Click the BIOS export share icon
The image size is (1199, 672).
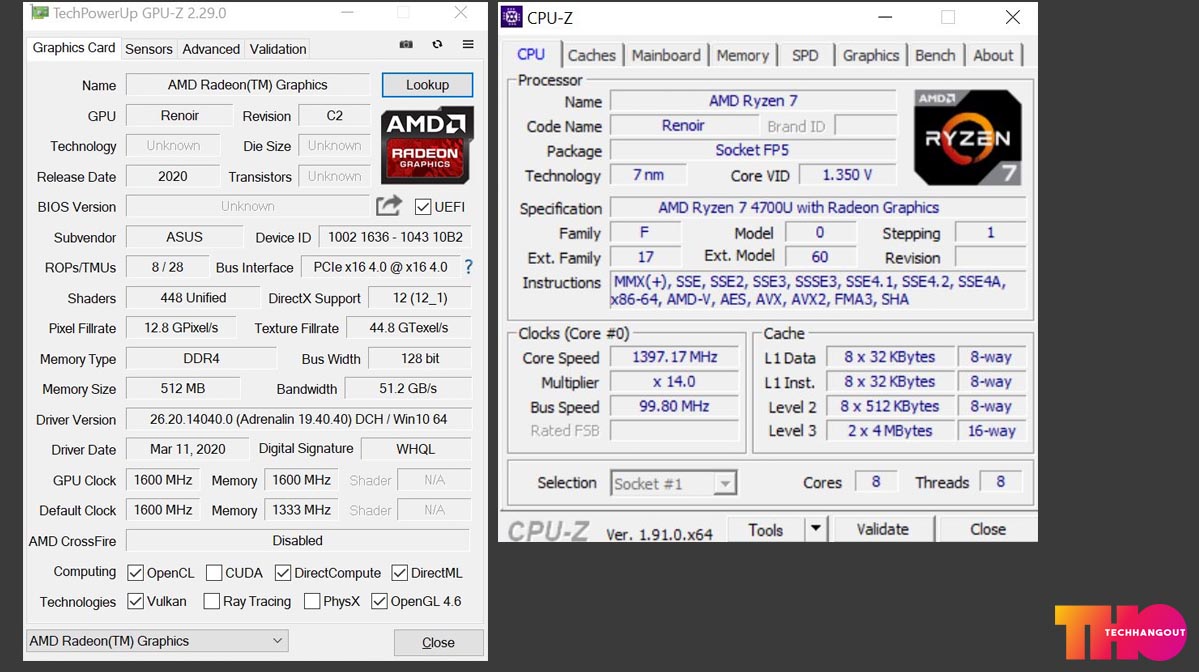pyautogui.click(x=388, y=206)
